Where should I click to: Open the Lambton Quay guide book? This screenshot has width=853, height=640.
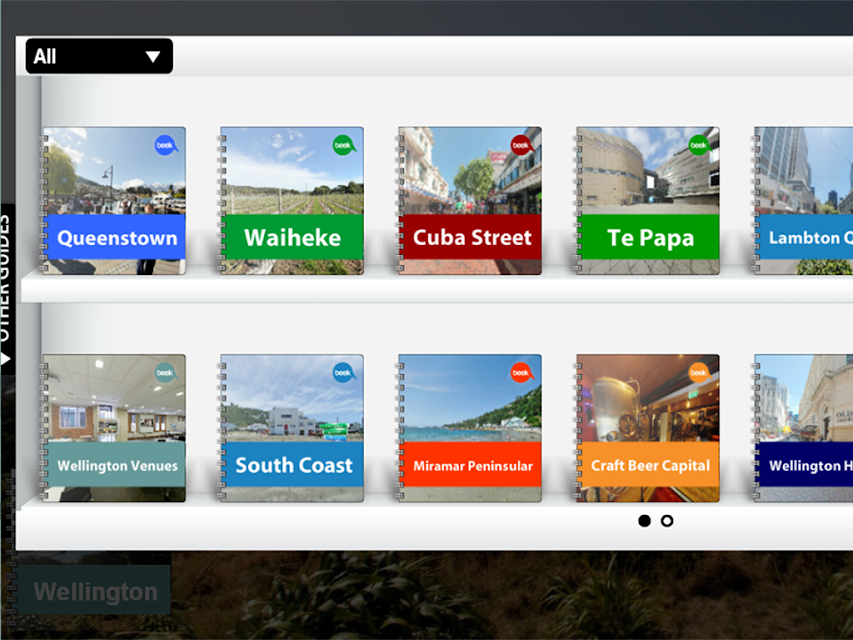click(803, 201)
